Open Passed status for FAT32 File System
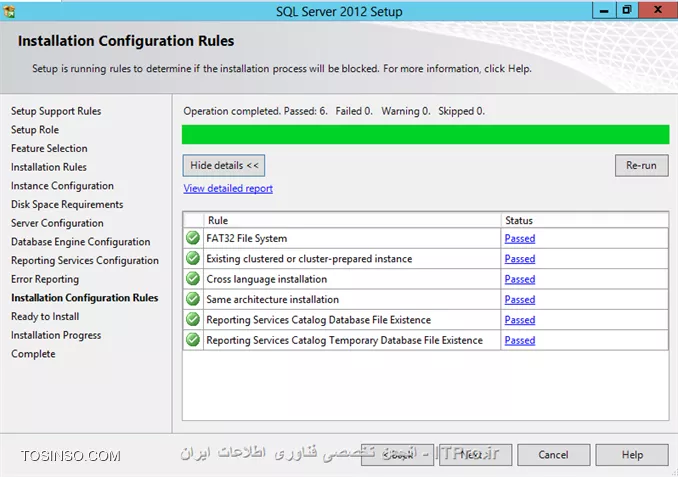Screen dimensions: 678x477 point(520,238)
